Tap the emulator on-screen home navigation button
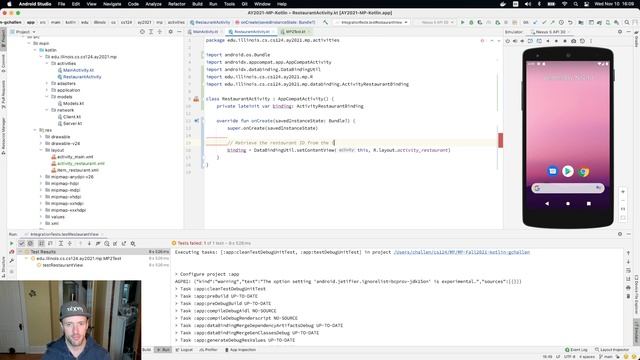The height and width of the screenshot is (360, 640). tap(568, 203)
